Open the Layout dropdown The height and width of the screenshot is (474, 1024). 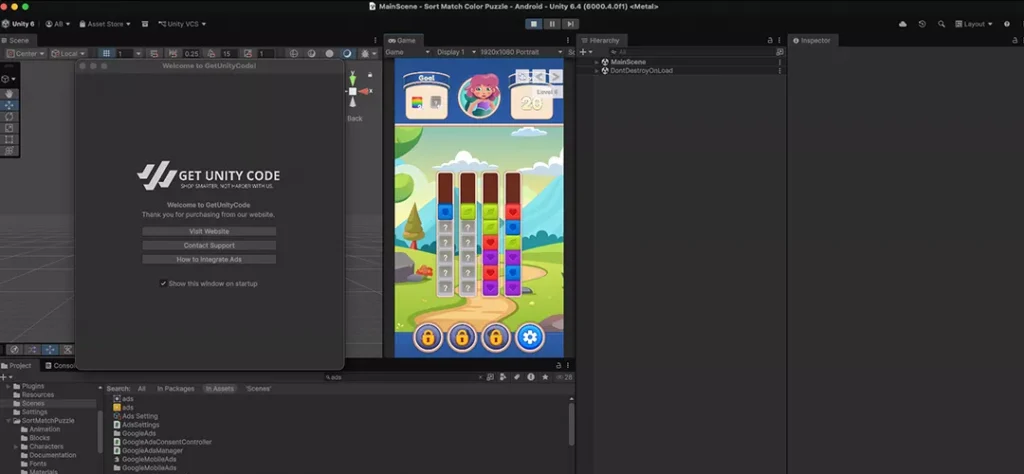coord(974,24)
